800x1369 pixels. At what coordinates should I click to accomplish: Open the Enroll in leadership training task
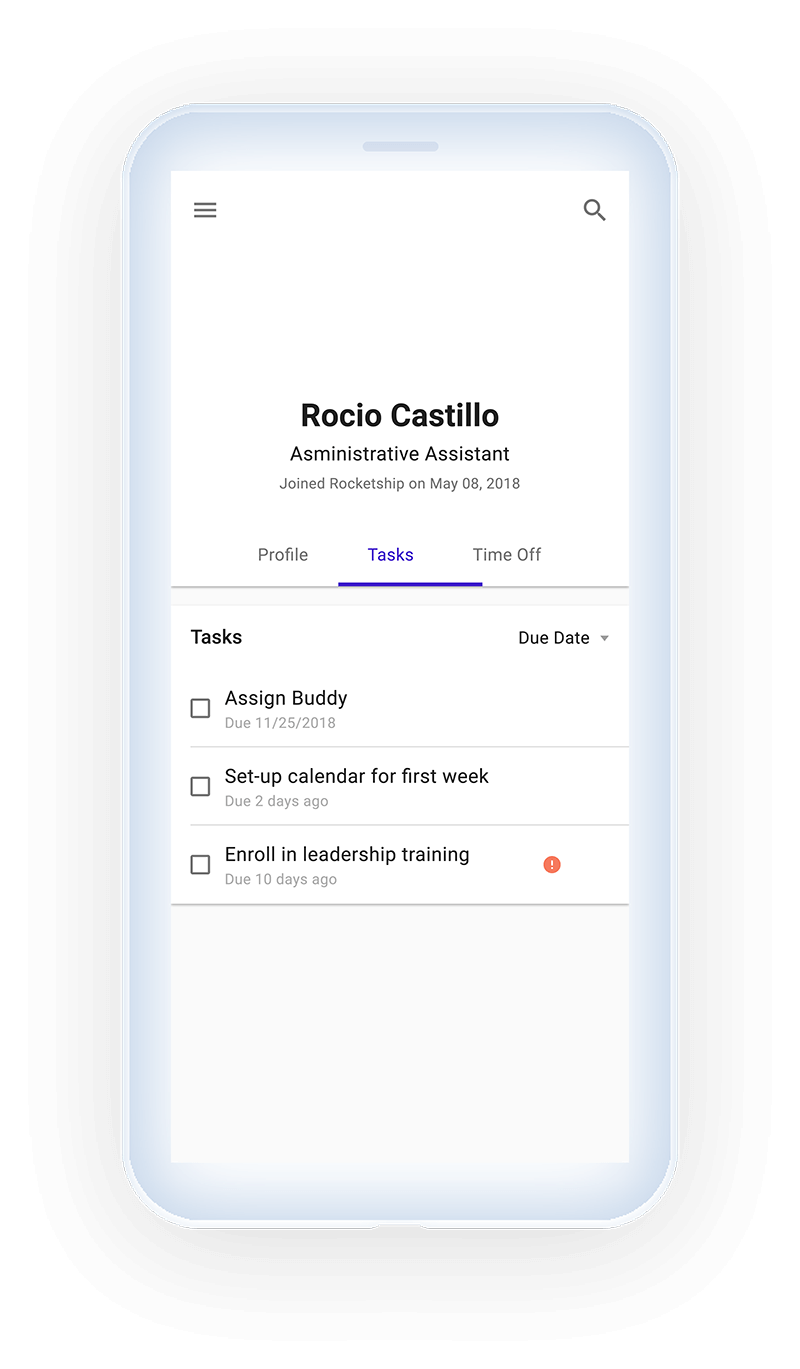coord(347,854)
